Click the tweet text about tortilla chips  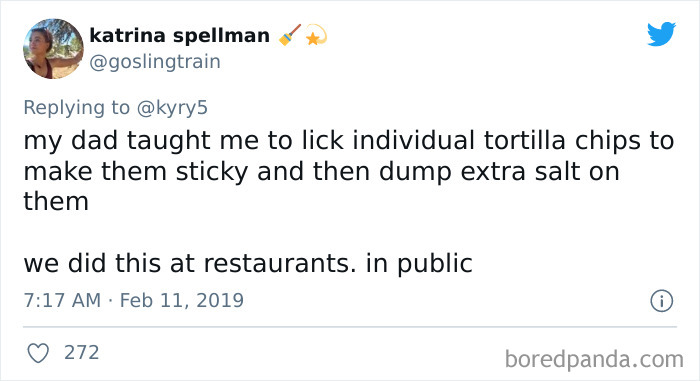click(x=349, y=171)
